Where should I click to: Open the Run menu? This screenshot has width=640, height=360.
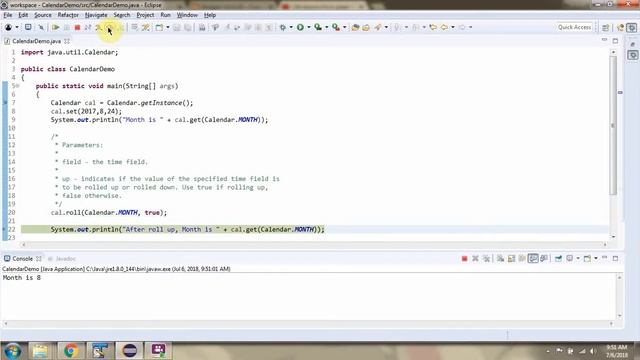coord(165,15)
